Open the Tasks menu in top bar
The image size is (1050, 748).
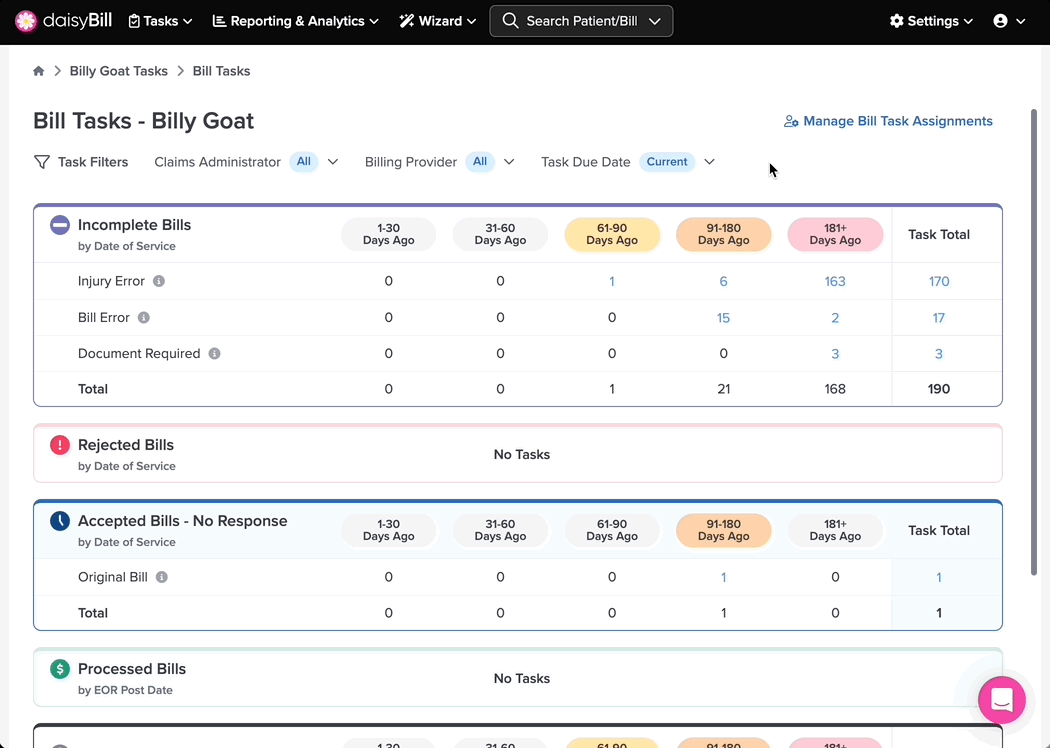coord(160,21)
